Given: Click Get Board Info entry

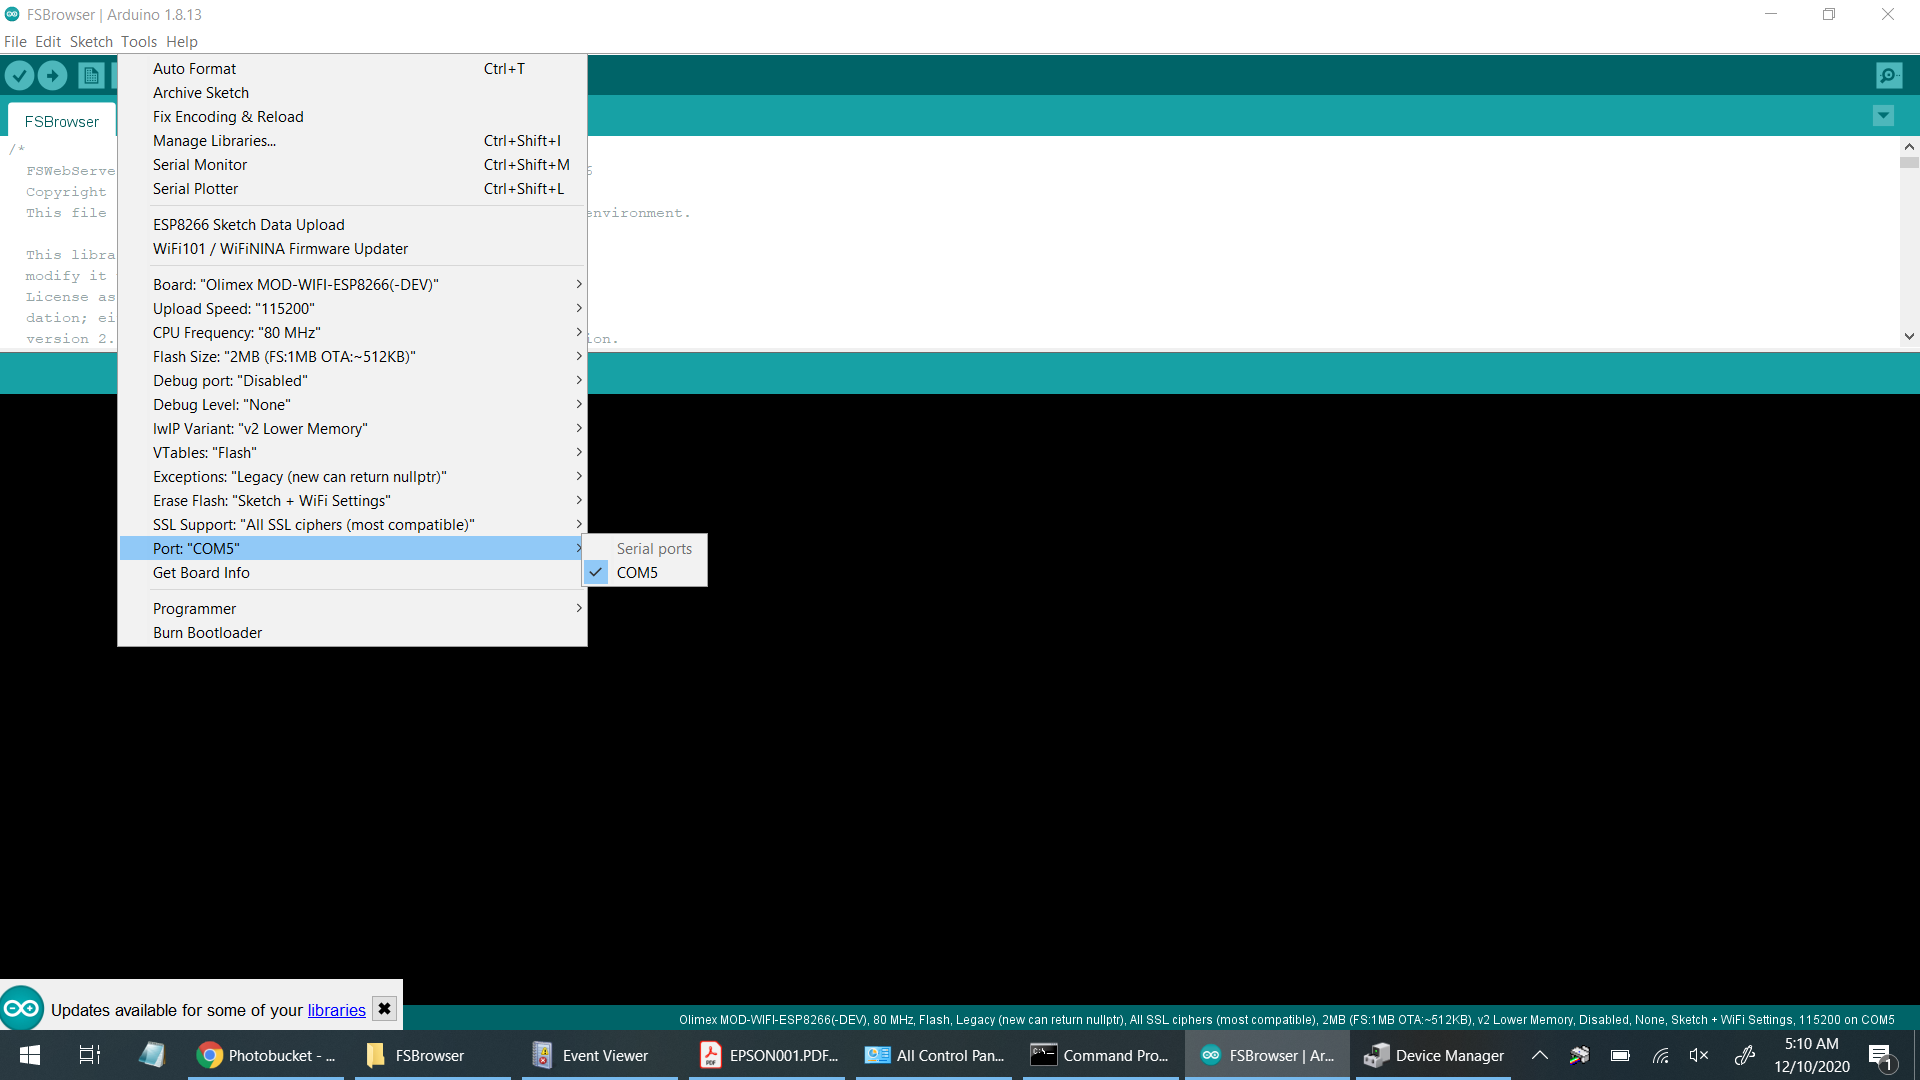Looking at the screenshot, I should (201, 573).
